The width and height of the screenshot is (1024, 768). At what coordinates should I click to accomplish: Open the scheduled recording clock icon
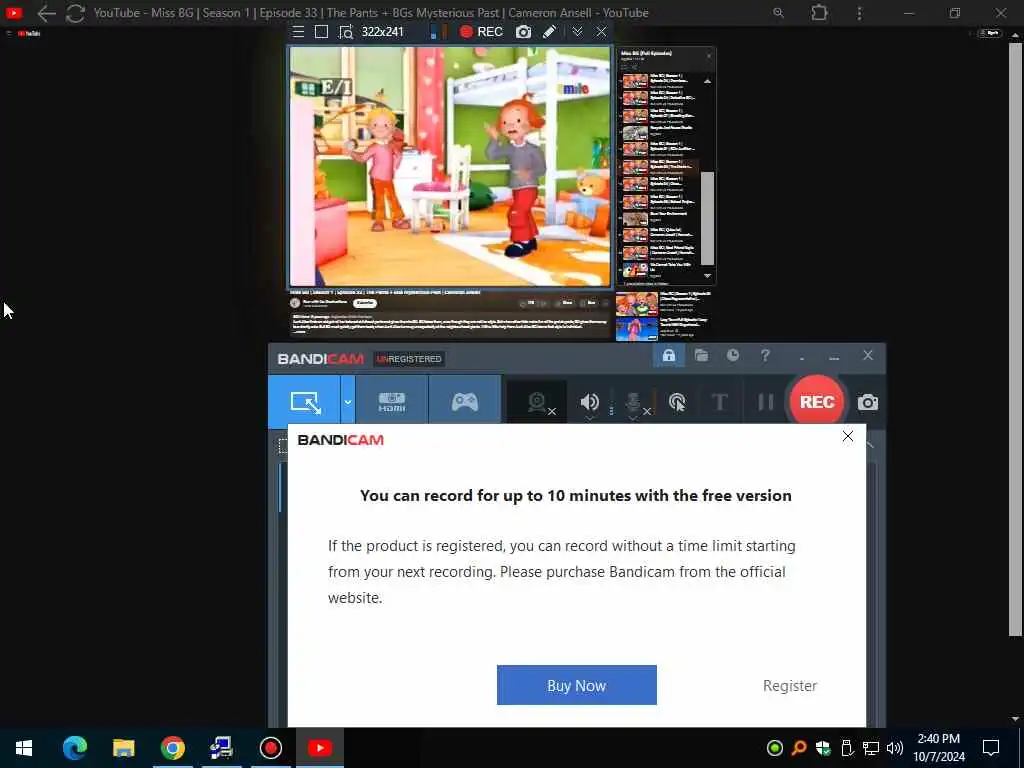click(x=733, y=355)
